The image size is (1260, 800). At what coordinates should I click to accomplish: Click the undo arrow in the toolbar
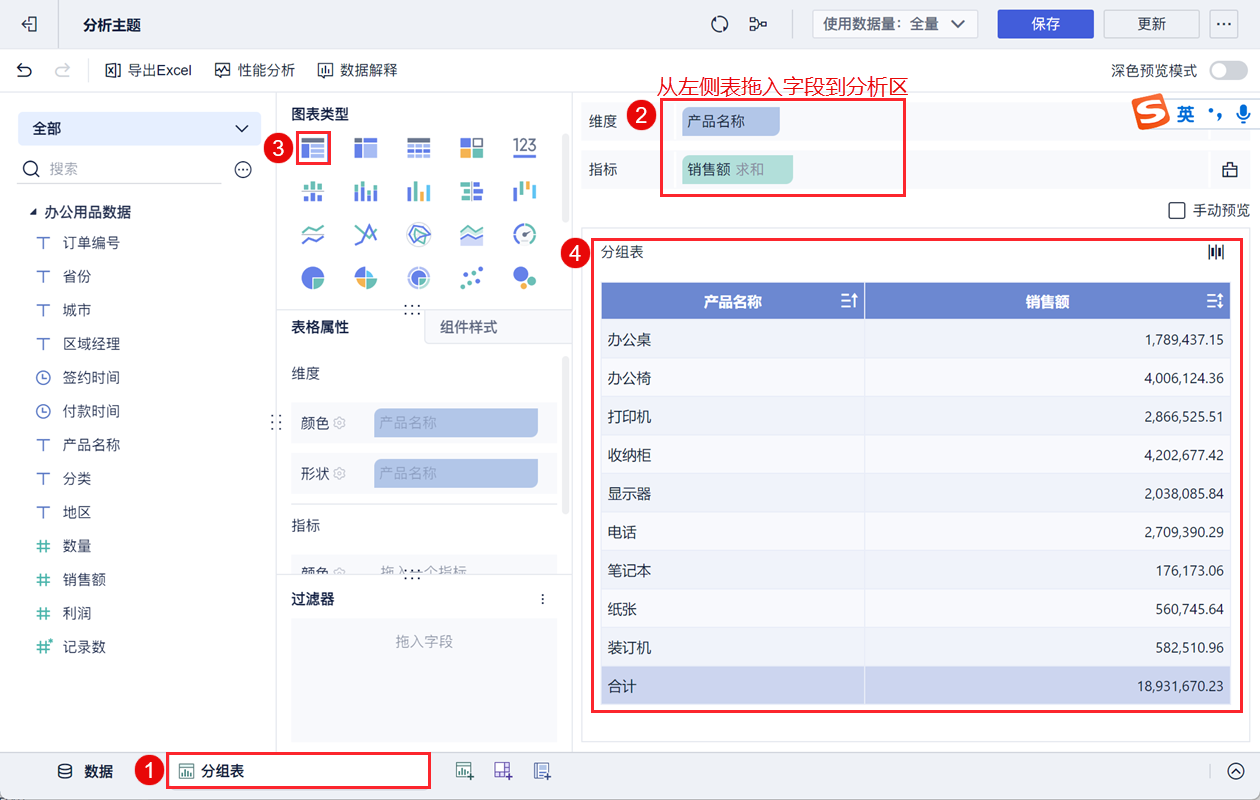coord(25,70)
